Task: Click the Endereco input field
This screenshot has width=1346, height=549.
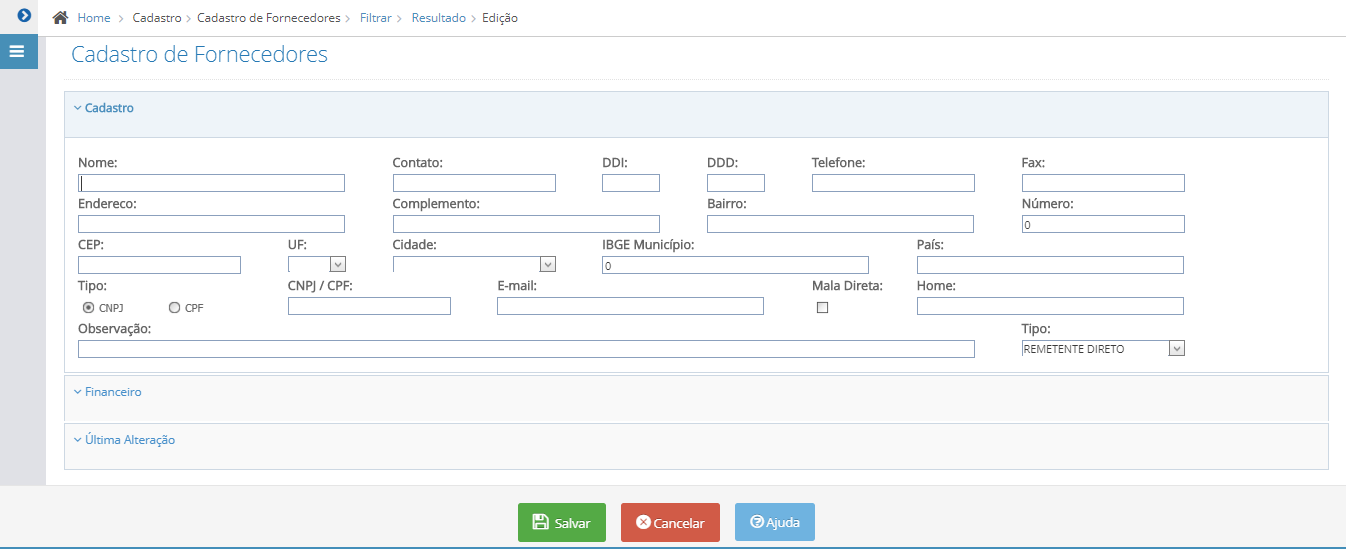Action: point(211,224)
